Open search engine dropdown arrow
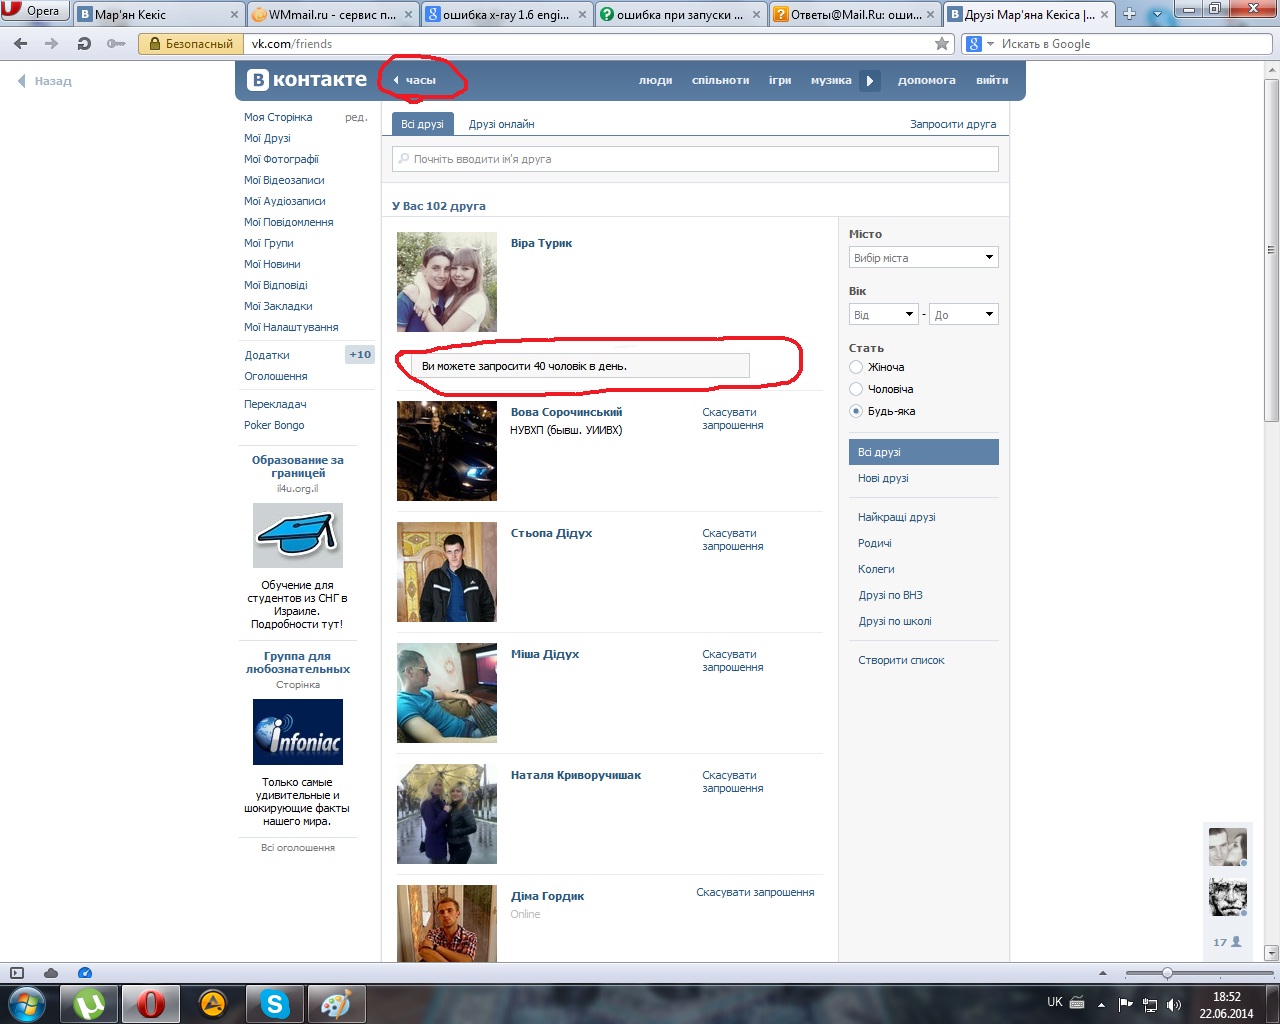Image resolution: width=1280 pixels, height=1024 pixels. point(991,44)
